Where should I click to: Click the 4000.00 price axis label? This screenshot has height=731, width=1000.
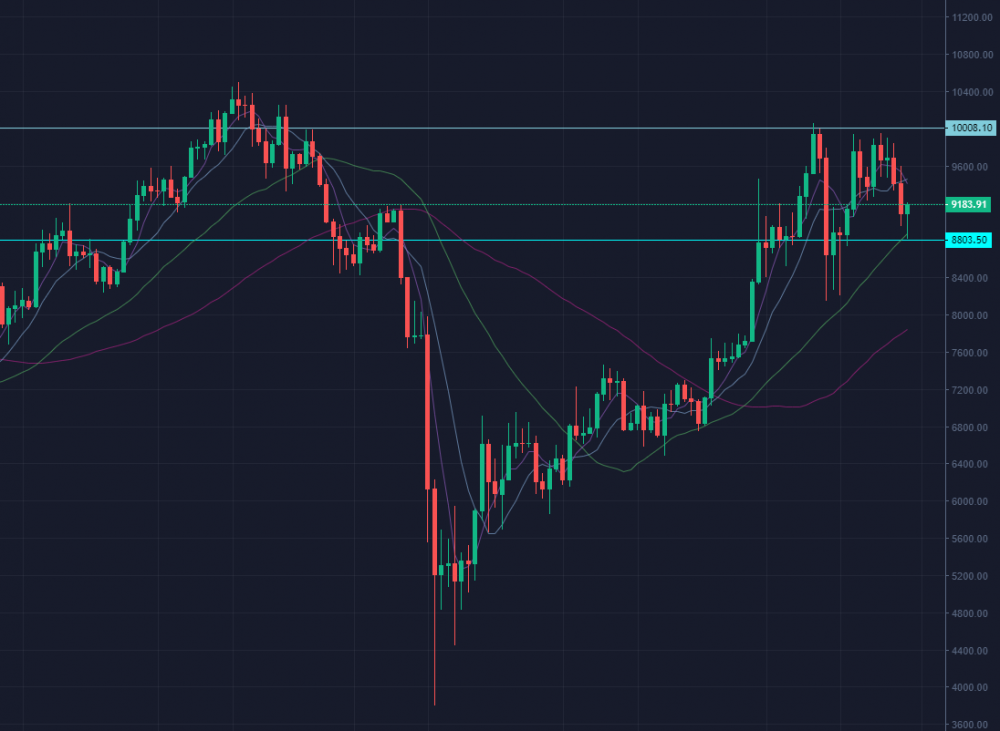tap(971, 688)
